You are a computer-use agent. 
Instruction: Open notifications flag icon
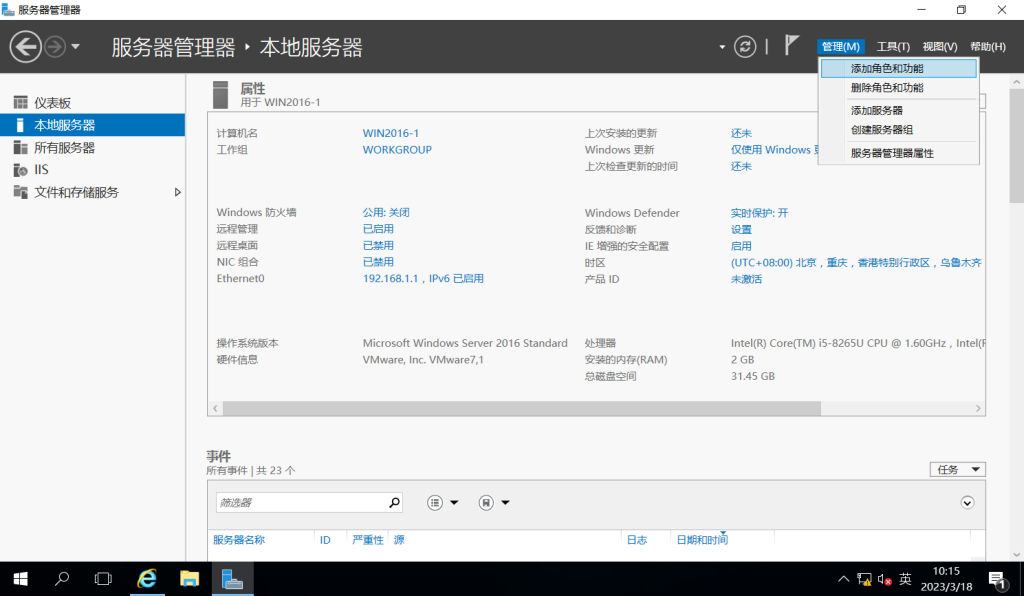click(x=791, y=45)
